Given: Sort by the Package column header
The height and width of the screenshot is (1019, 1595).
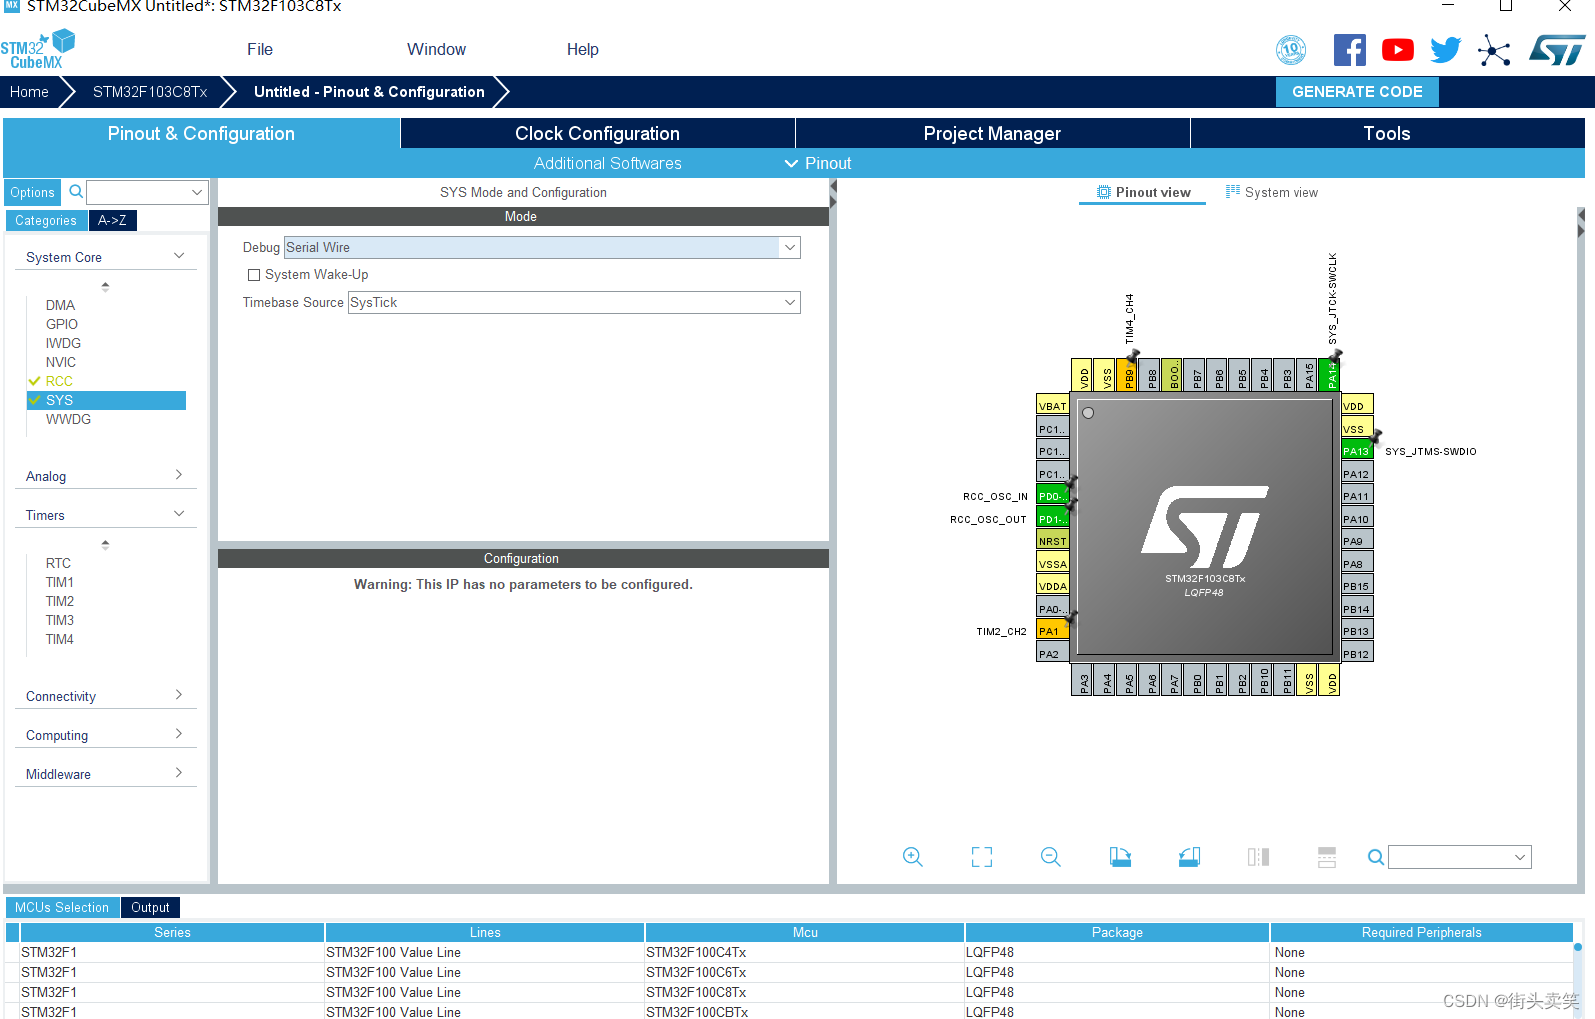Looking at the screenshot, I should (1117, 932).
